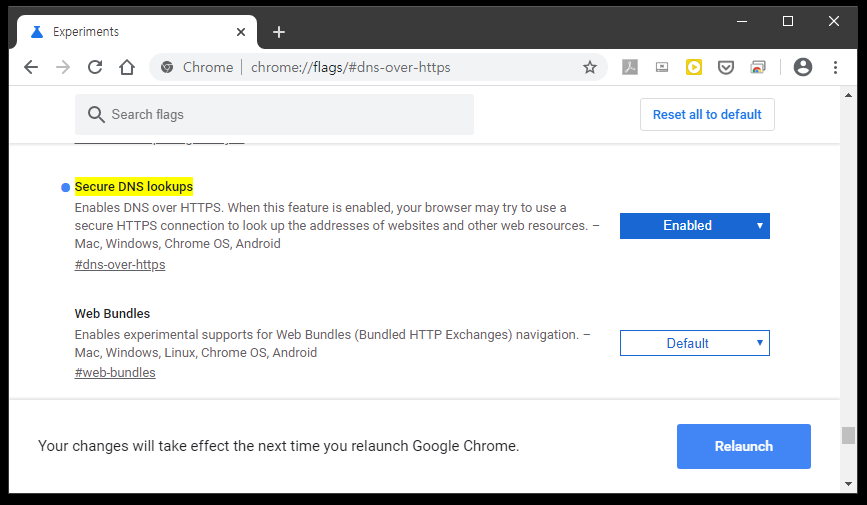867x505 pixels.
Task: Click Reset all to default
Action: pyautogui.click(x=707, y=114)
